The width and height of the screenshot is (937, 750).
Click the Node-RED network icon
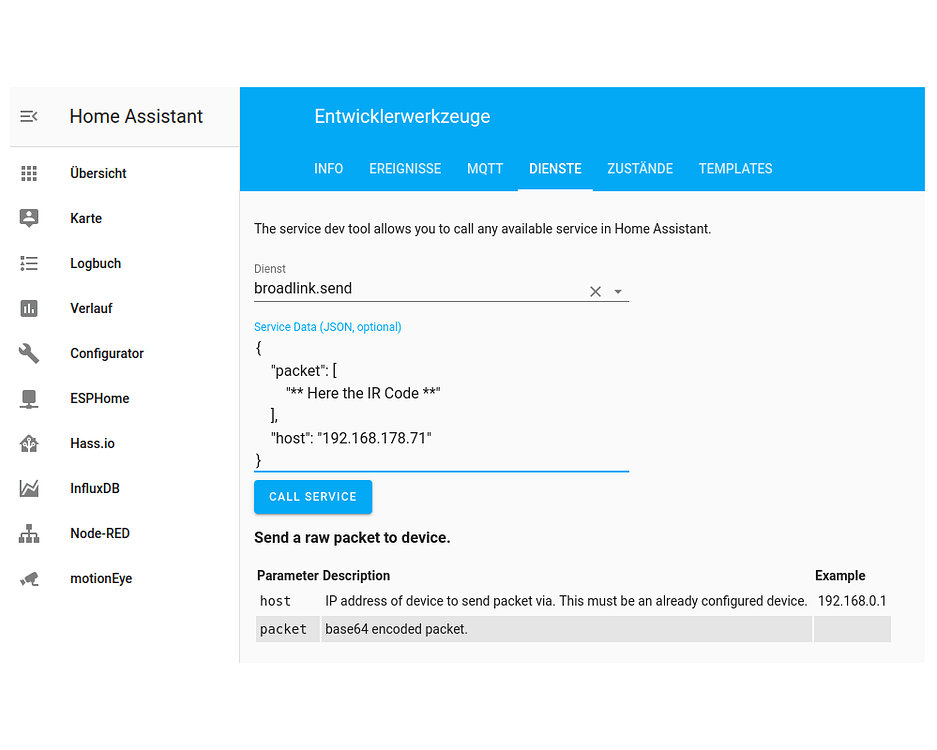tap(29, 533)
